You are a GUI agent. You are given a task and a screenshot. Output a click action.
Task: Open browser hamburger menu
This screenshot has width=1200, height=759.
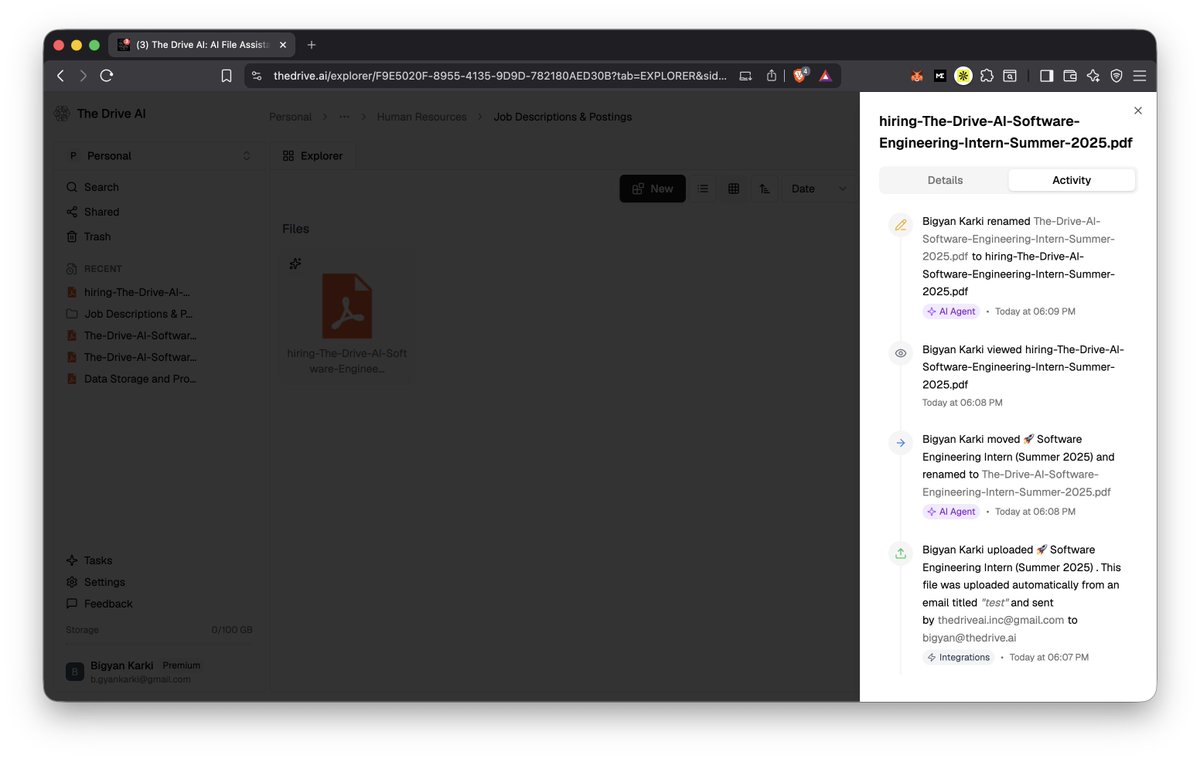(x=1139, y=76)
